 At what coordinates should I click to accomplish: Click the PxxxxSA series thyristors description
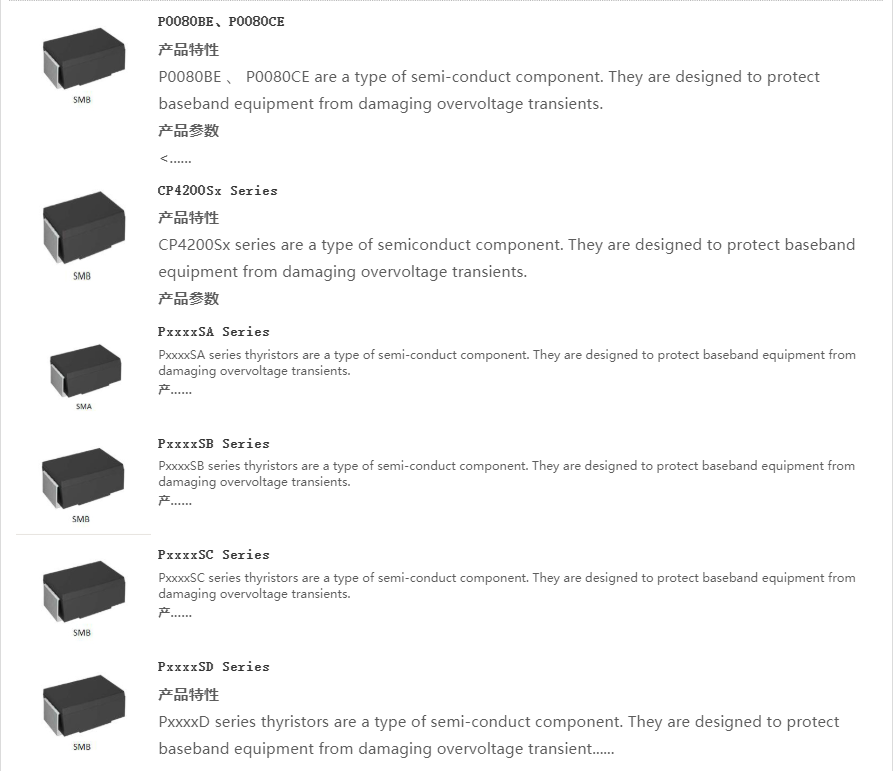[507, 363]
